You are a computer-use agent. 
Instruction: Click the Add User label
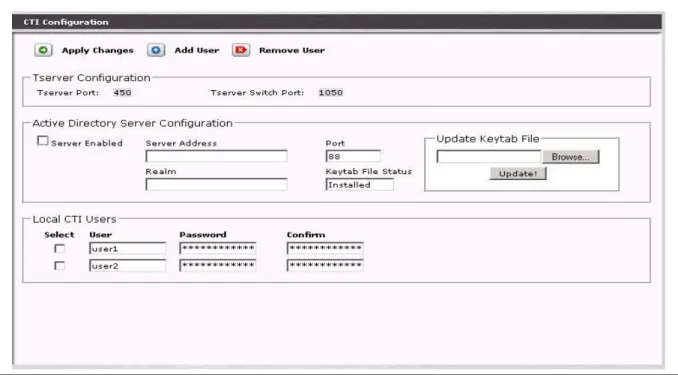pos(197,50)
